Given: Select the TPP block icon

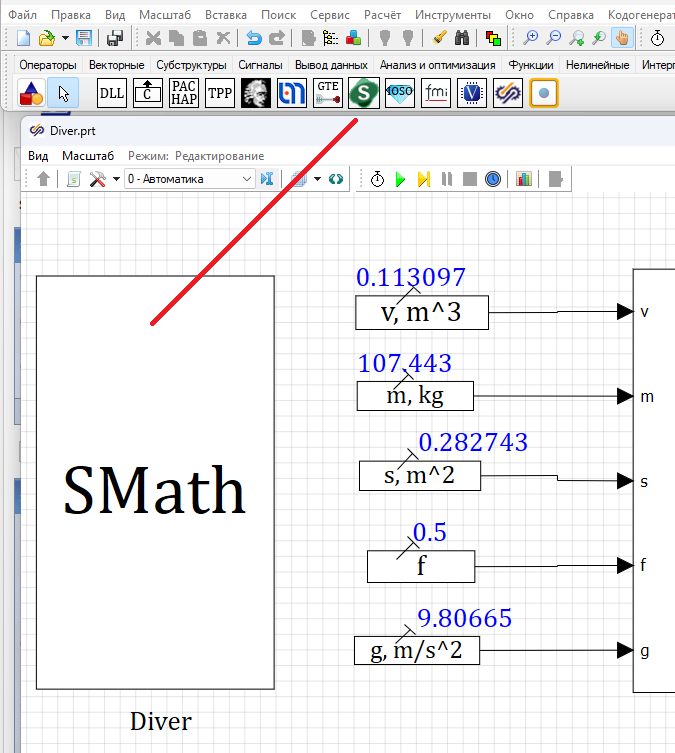Looking at the screenshot, I should click(x=219, y=94).
